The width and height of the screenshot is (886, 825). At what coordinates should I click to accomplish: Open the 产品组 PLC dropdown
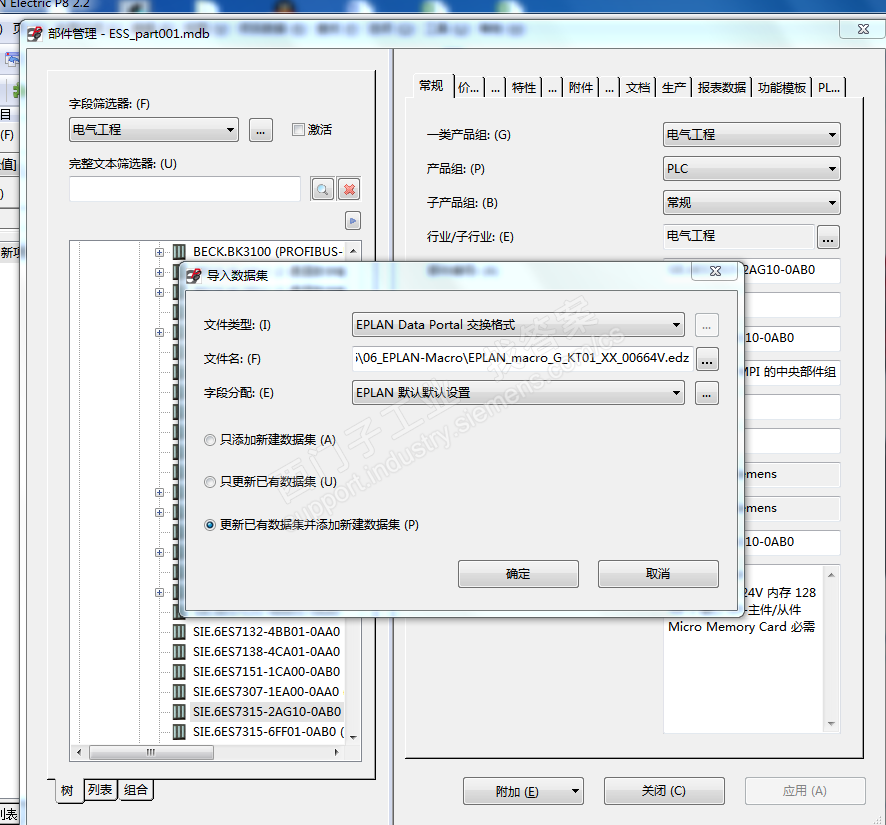click(752, 168)
